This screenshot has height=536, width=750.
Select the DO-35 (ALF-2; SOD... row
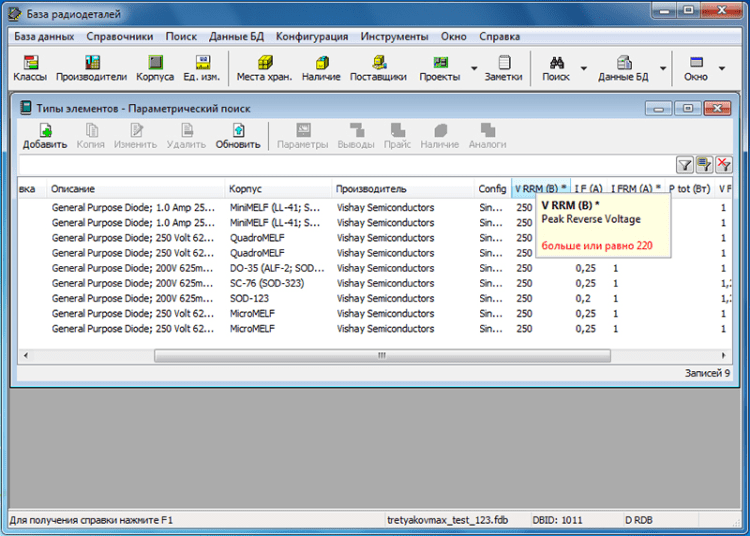375,268
